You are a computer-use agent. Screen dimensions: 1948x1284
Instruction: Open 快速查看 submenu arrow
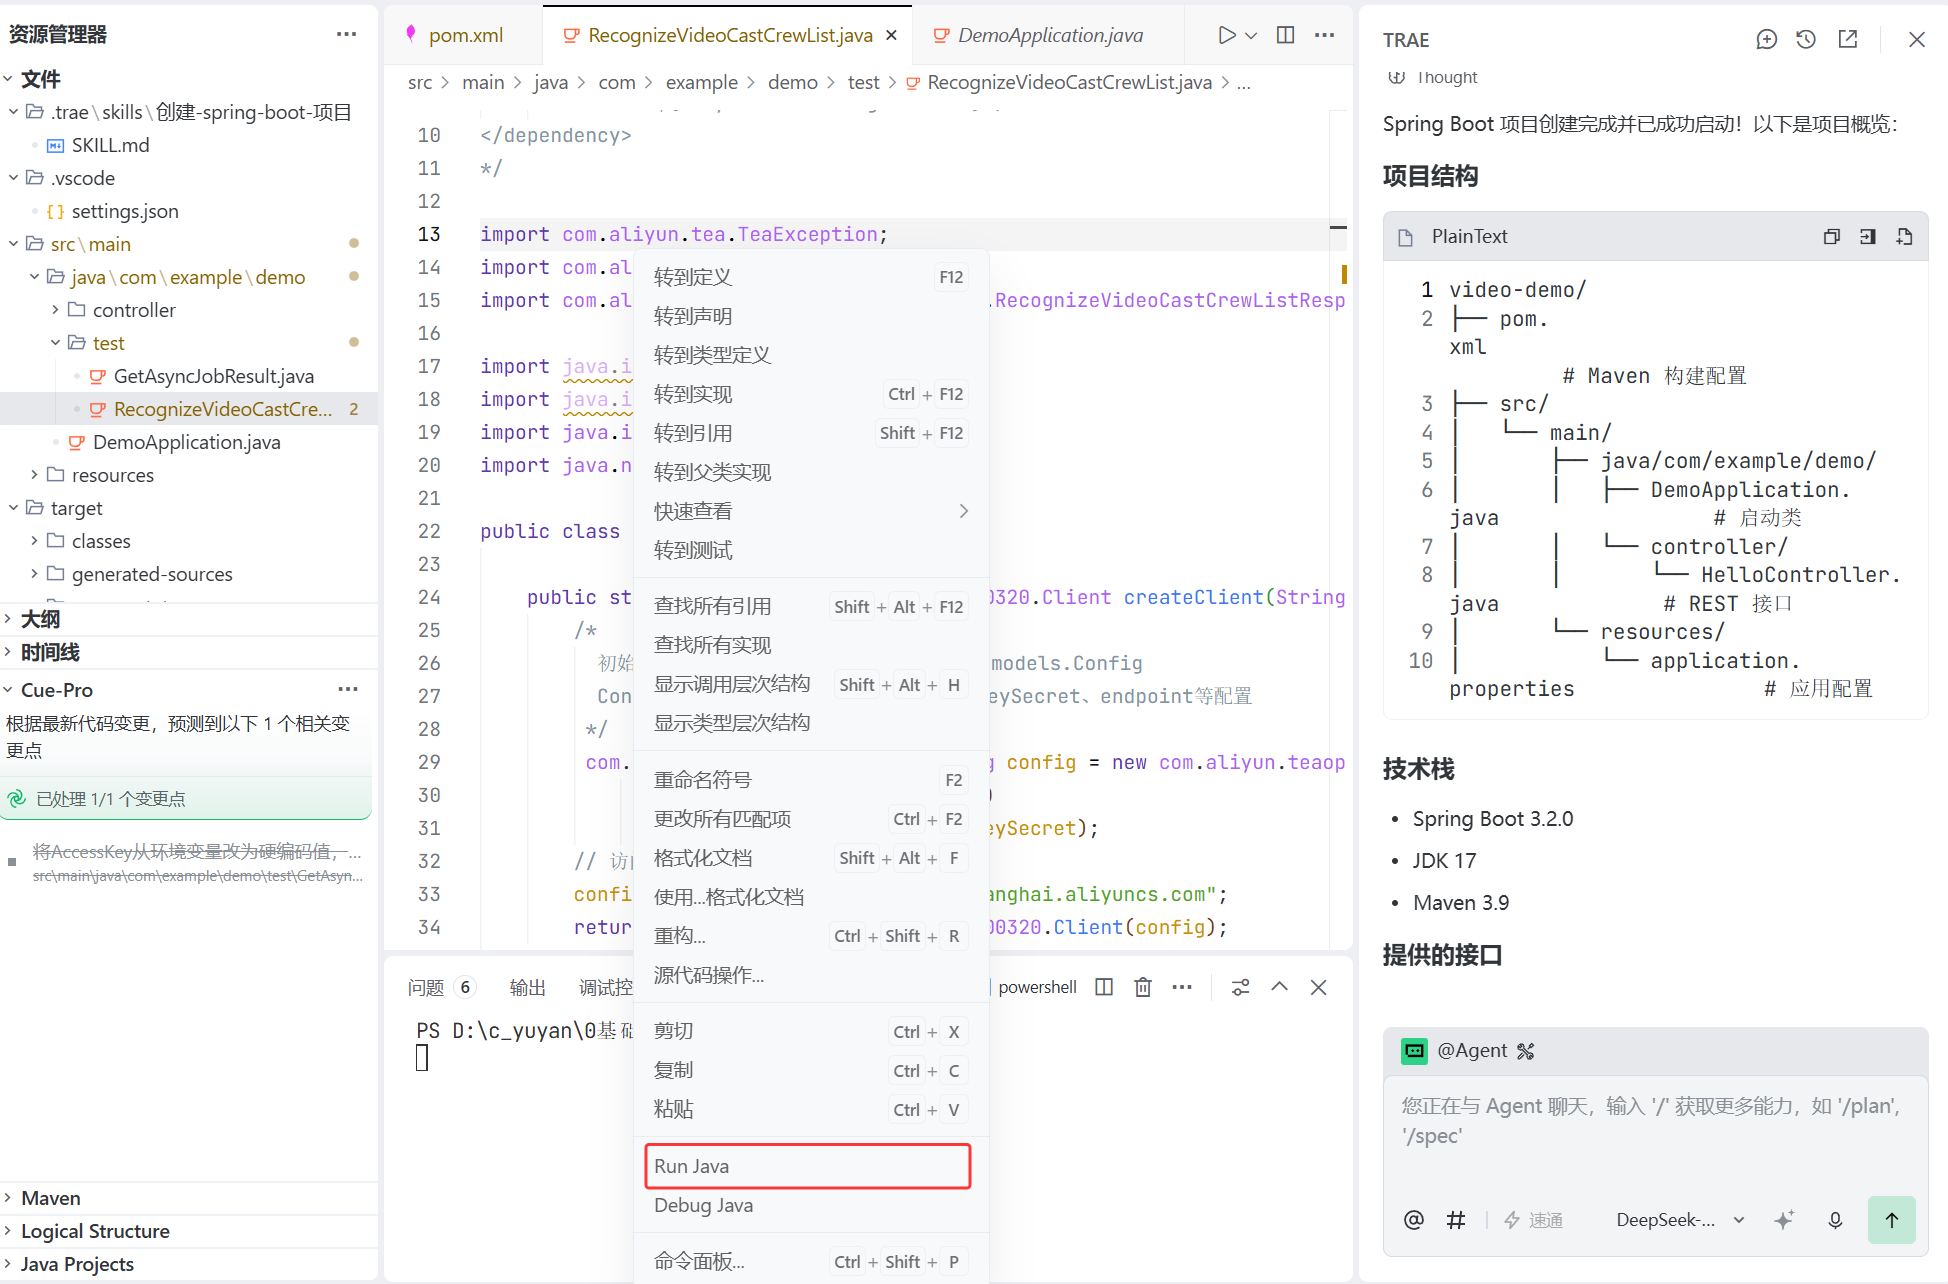(964, 511)
